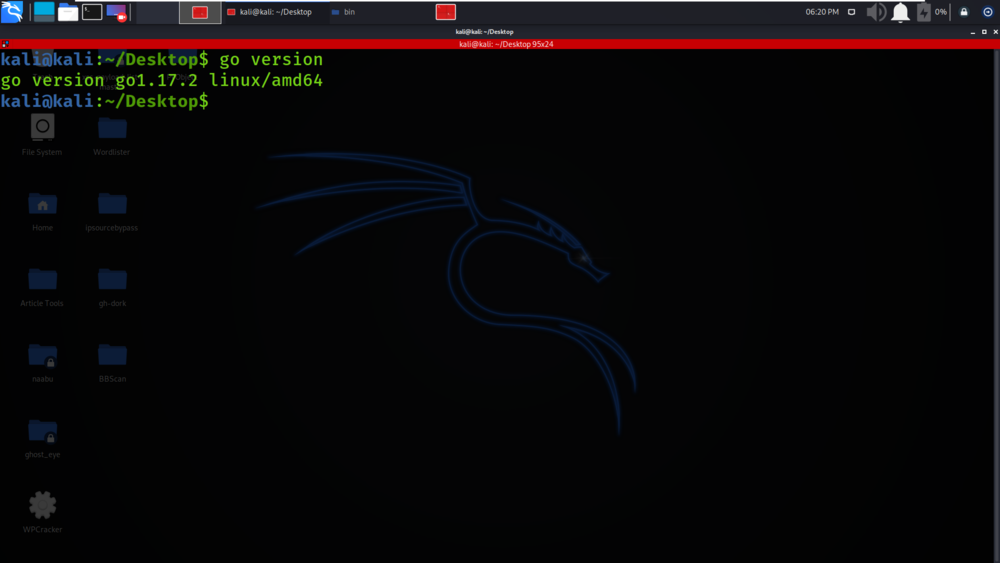The width and height of the screenshot is (1000, 563).
Task: Click the power manager battery icon
Action: pyautogui.click(x=923, y=12)
